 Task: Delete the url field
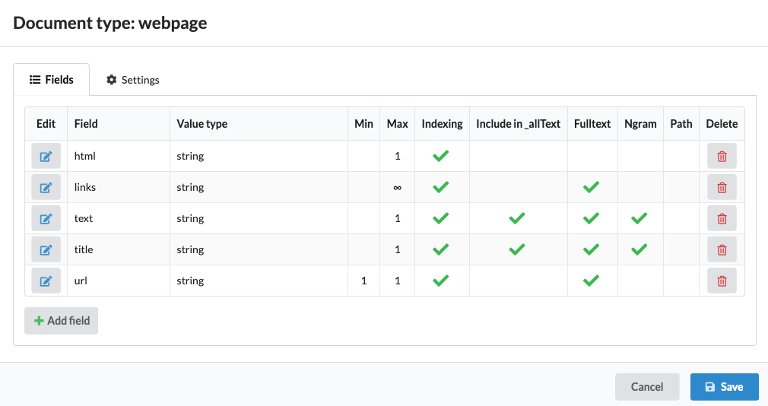pos(722,281)
